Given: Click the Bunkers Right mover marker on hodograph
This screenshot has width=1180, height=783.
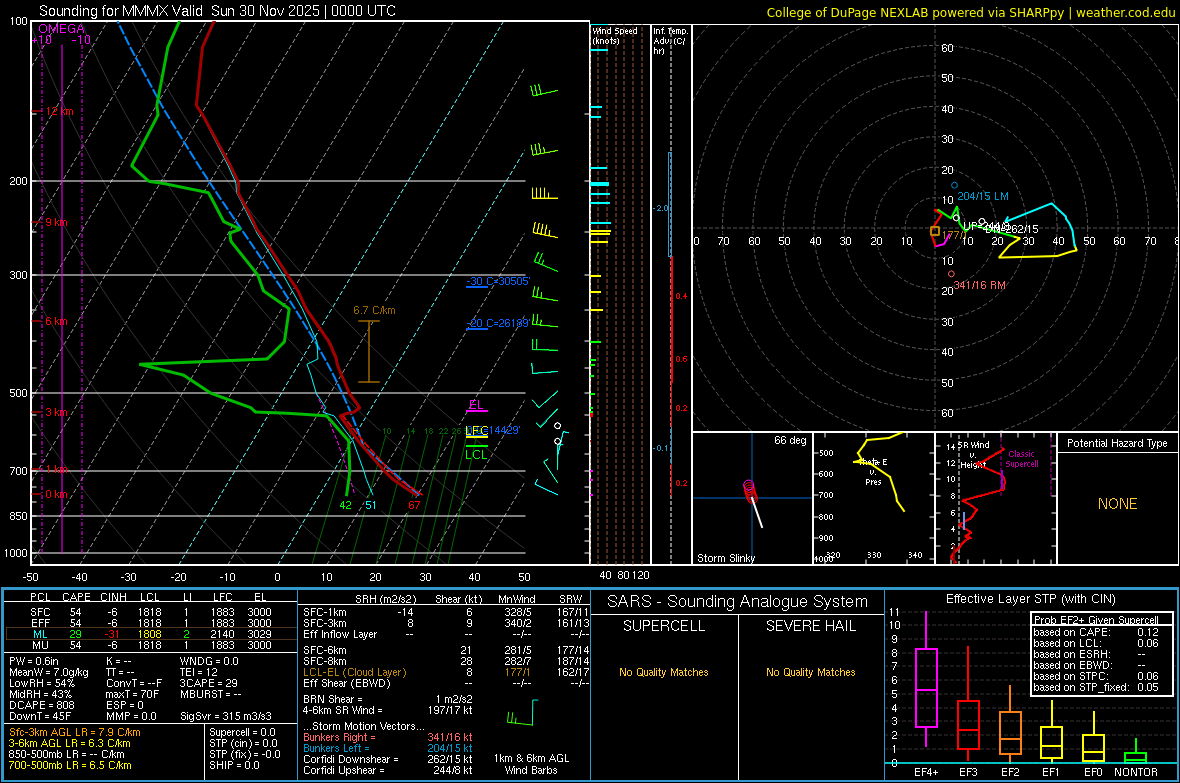Looking at the screenshot, I should (x=951, y=275).
